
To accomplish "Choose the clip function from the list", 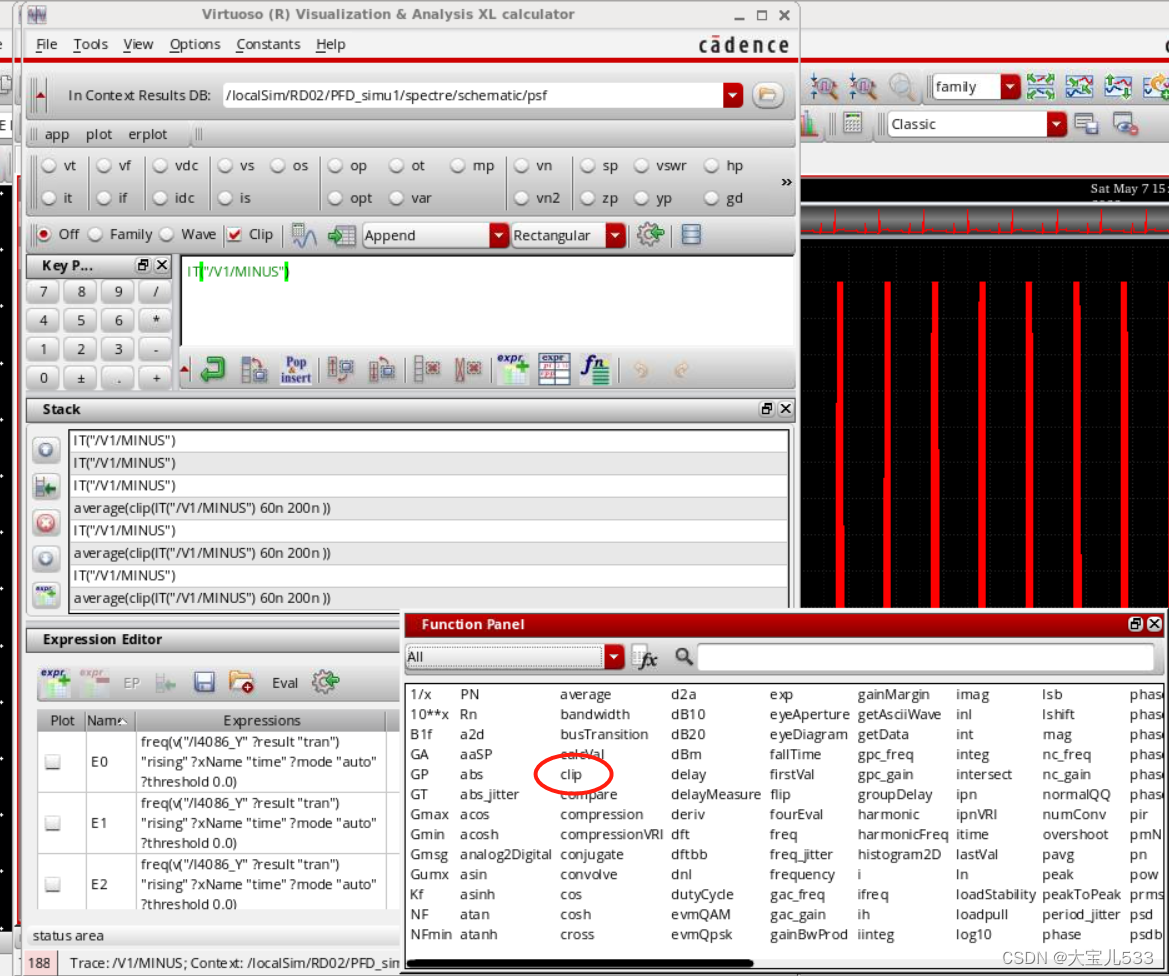I will (x=571, y=774).
